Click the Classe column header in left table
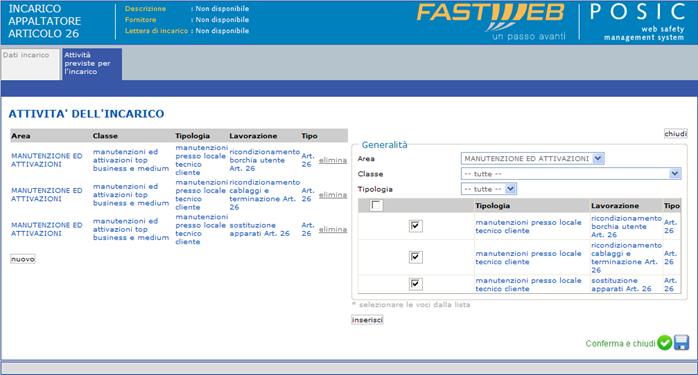 [105, 136]
